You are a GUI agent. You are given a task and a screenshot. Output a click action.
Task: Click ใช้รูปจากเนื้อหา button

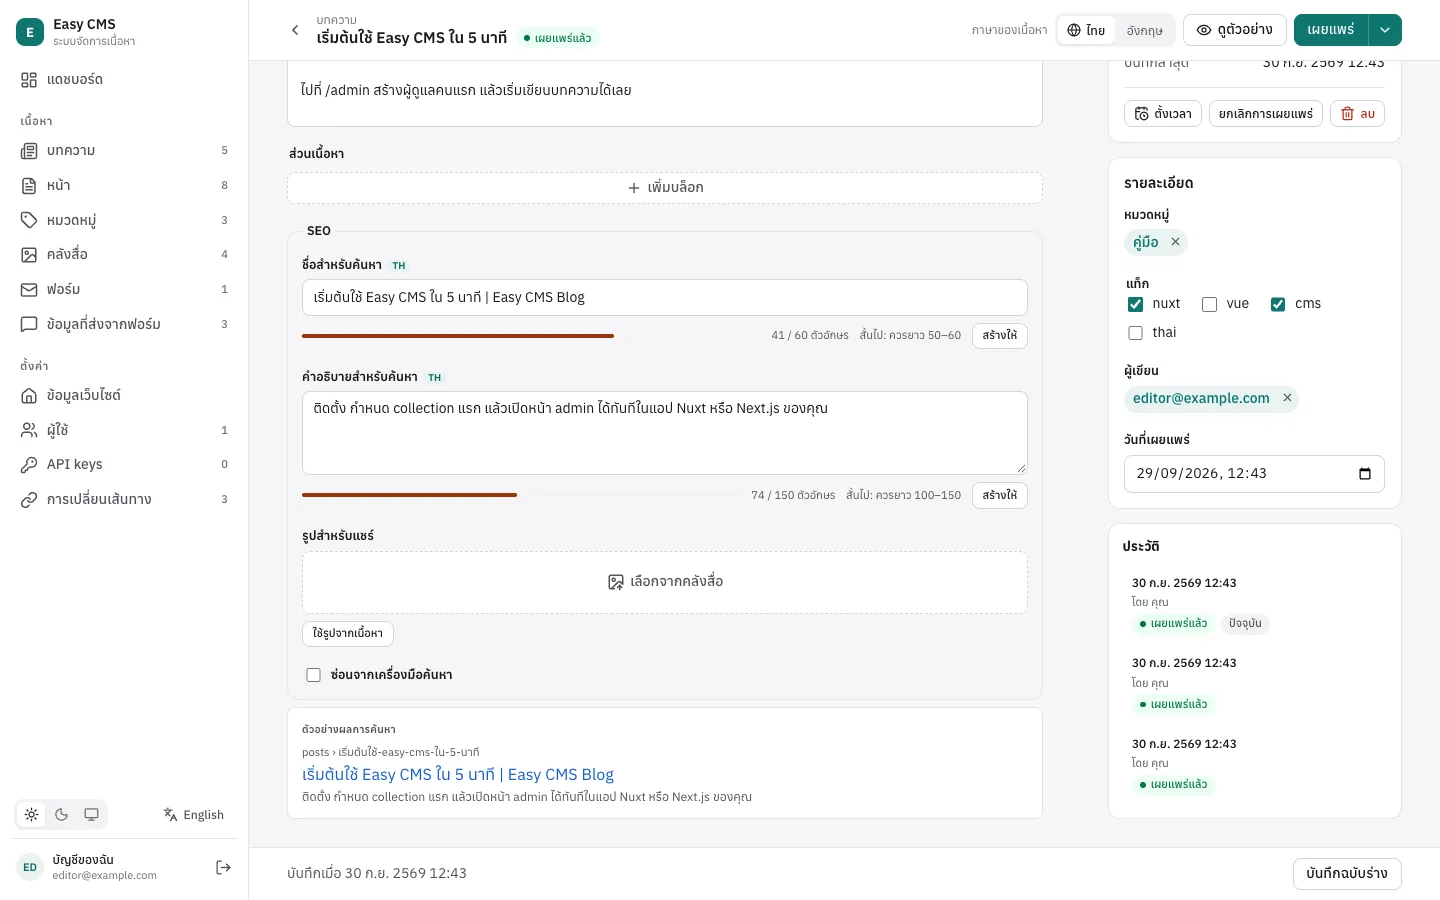348,634
